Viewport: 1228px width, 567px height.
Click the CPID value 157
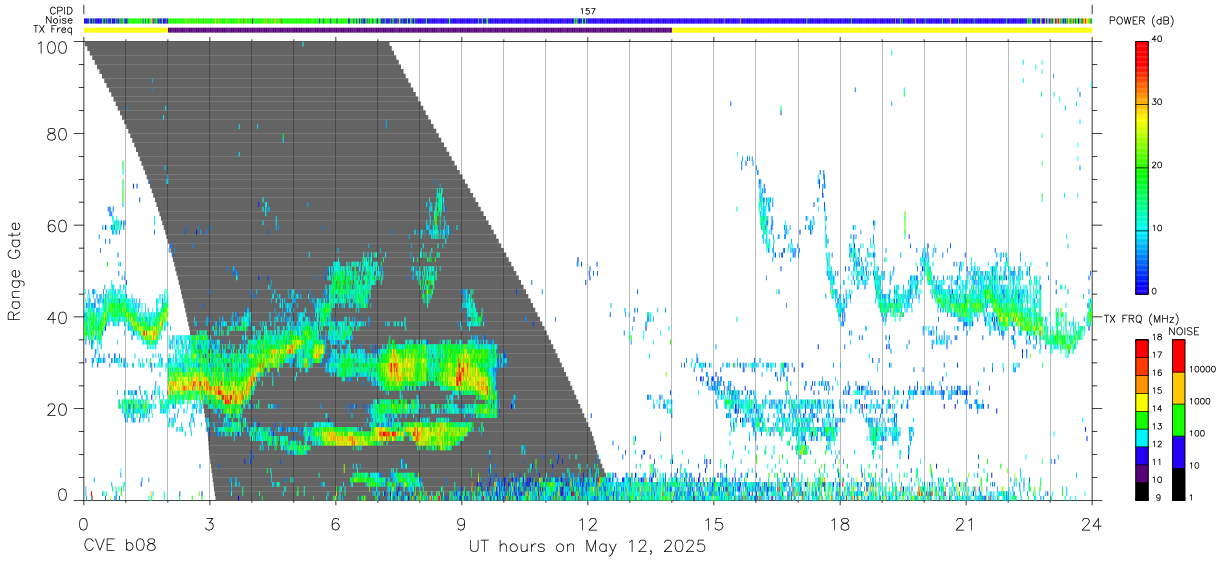click(587, 11)
